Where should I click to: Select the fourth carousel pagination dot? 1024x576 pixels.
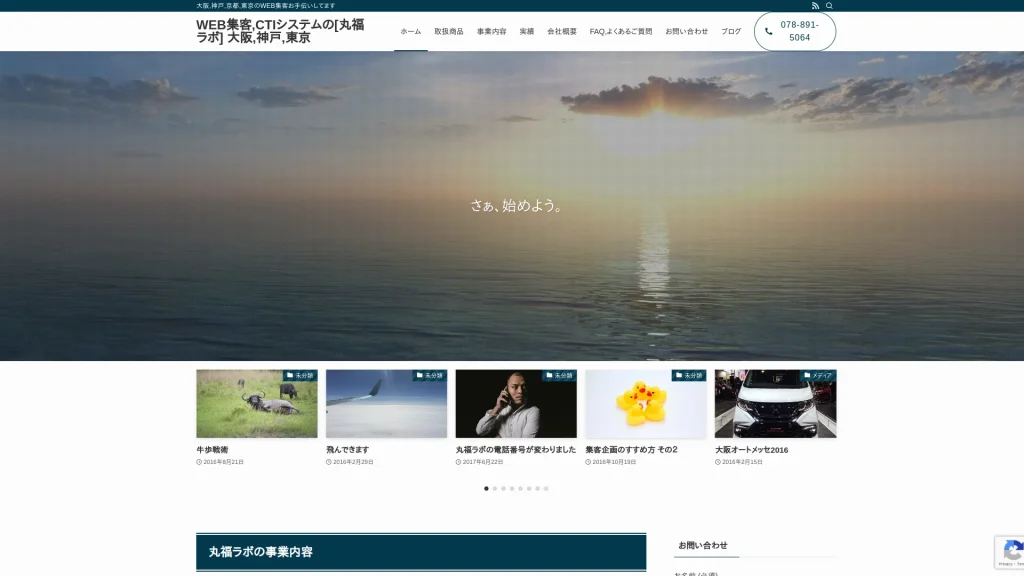pyautogui.click(x=512, y=488)
